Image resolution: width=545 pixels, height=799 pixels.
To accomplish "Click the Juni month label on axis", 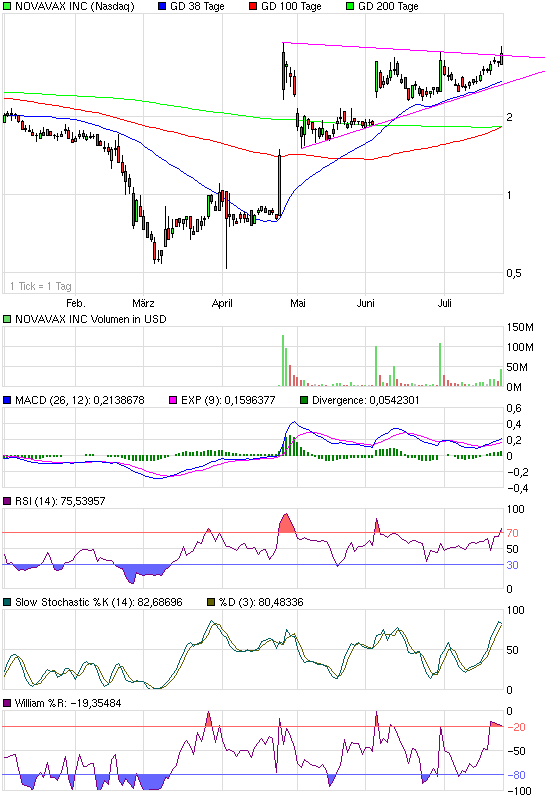I will (x=365, y=303).
